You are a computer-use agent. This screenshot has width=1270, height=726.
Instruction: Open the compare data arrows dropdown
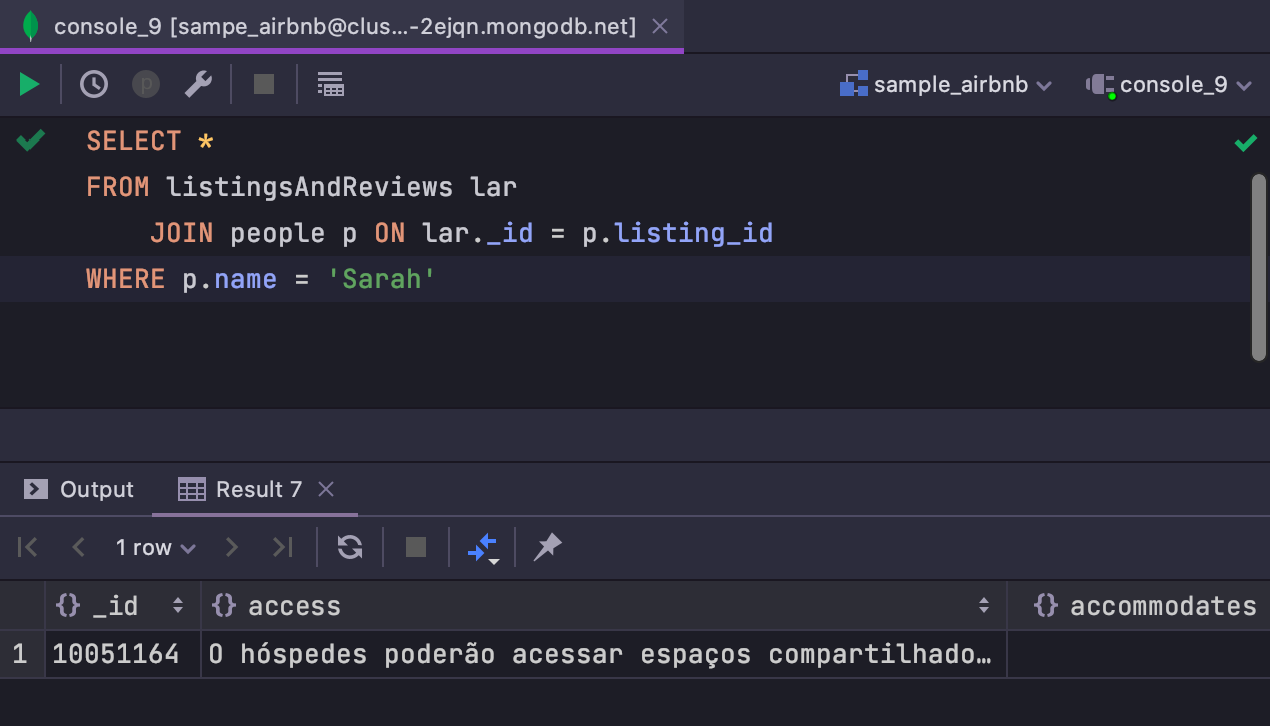[x=483, y=548]
